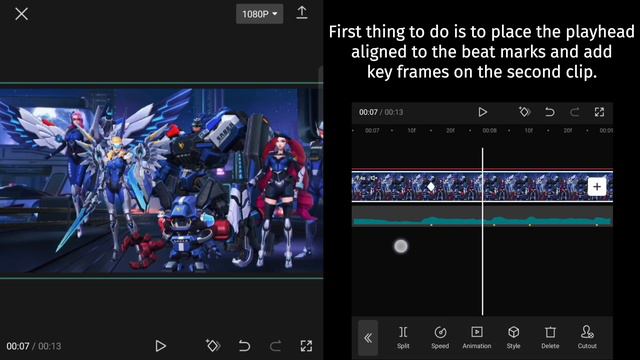Open the Speed tool

pyautogui.click(x=440, y=338)
